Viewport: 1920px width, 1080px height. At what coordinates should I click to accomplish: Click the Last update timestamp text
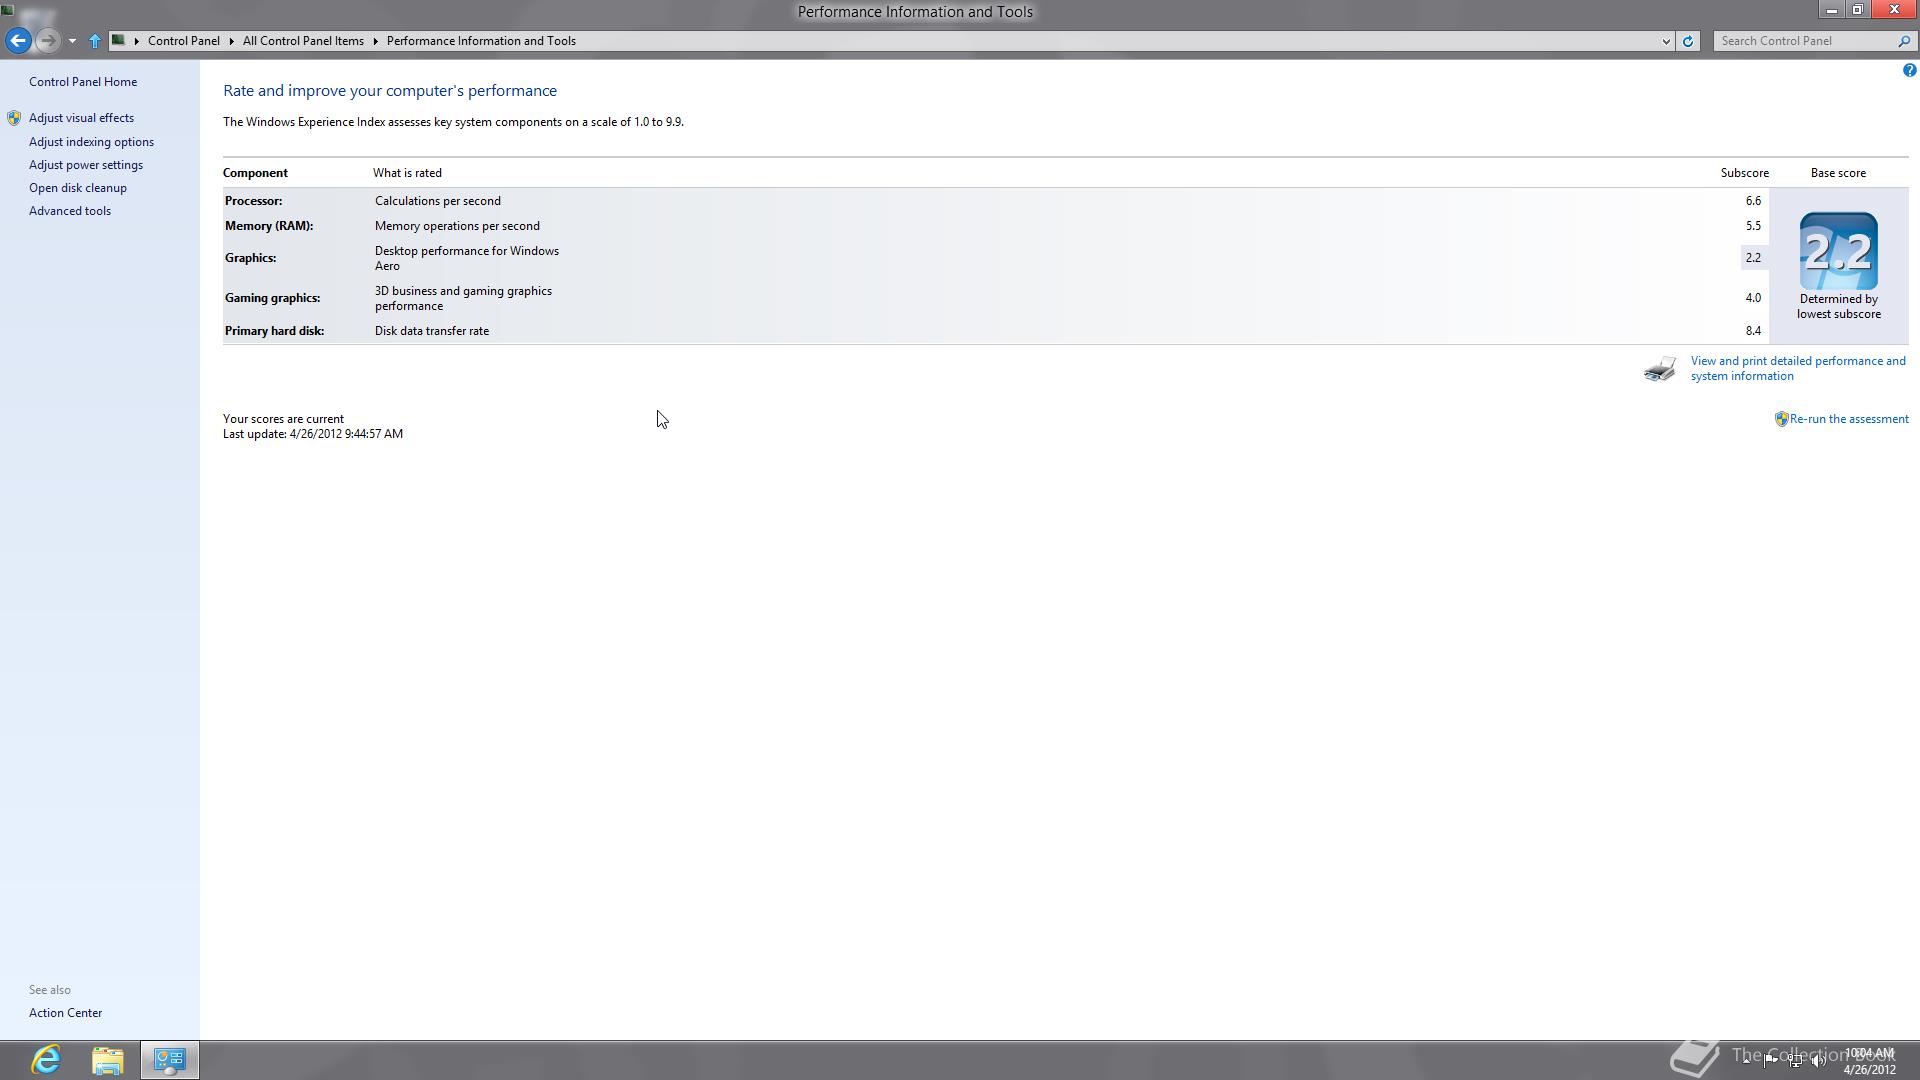click(313, 434)
